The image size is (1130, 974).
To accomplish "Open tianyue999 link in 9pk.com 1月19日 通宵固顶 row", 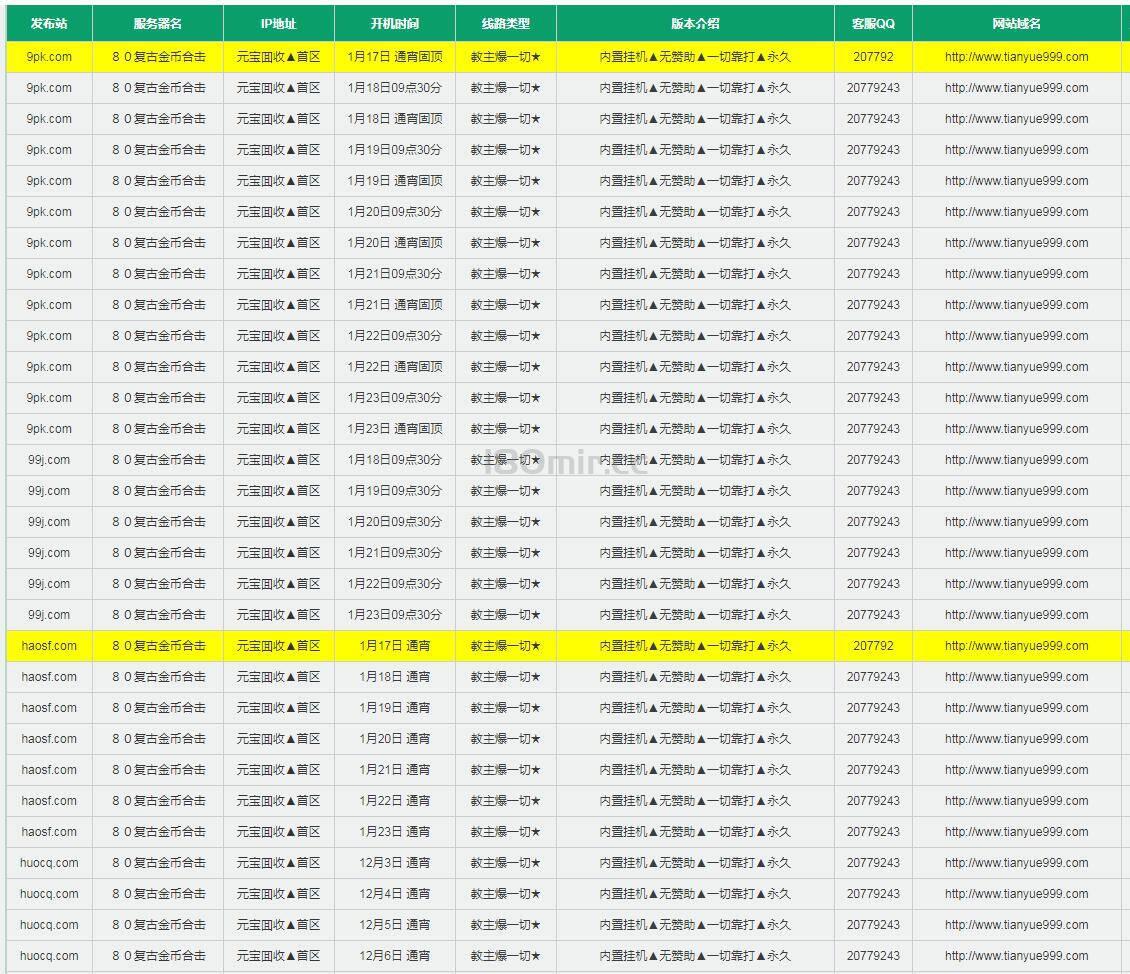I will 1016,181.
